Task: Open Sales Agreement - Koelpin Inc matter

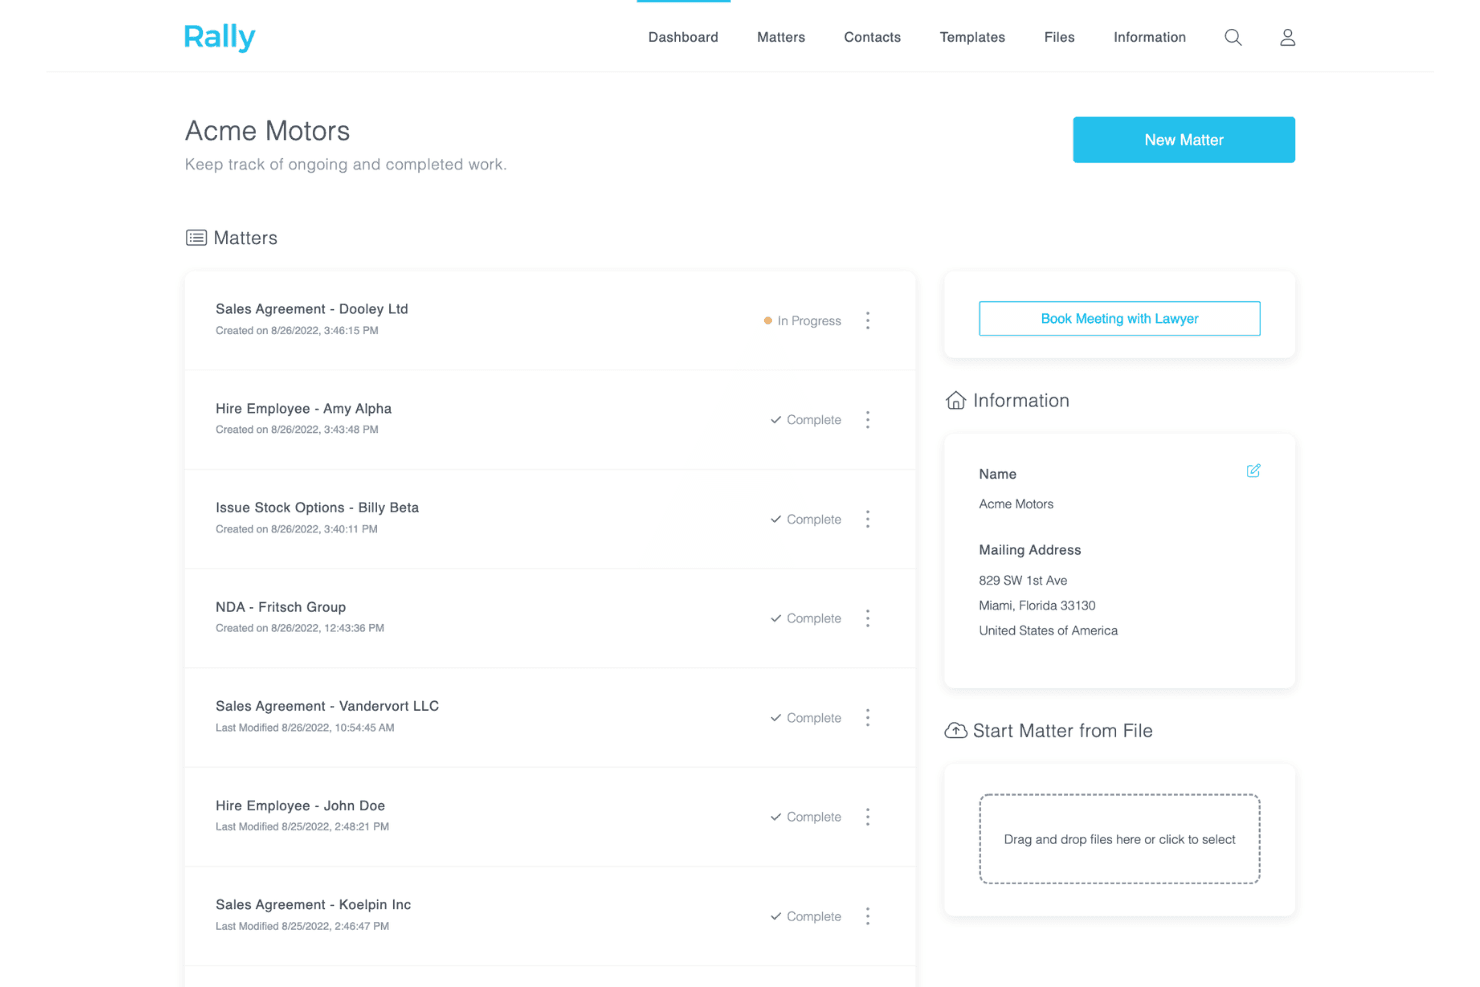Action: point(313,904)
